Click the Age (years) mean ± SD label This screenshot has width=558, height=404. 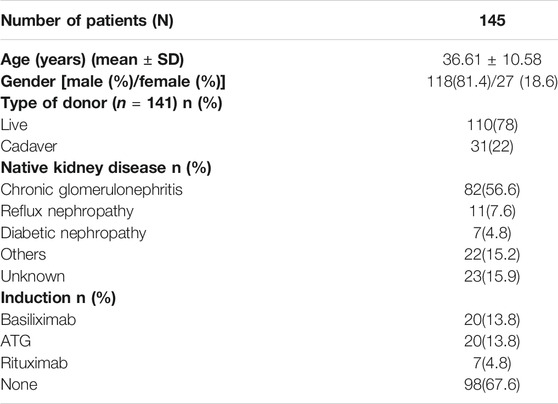92,60
